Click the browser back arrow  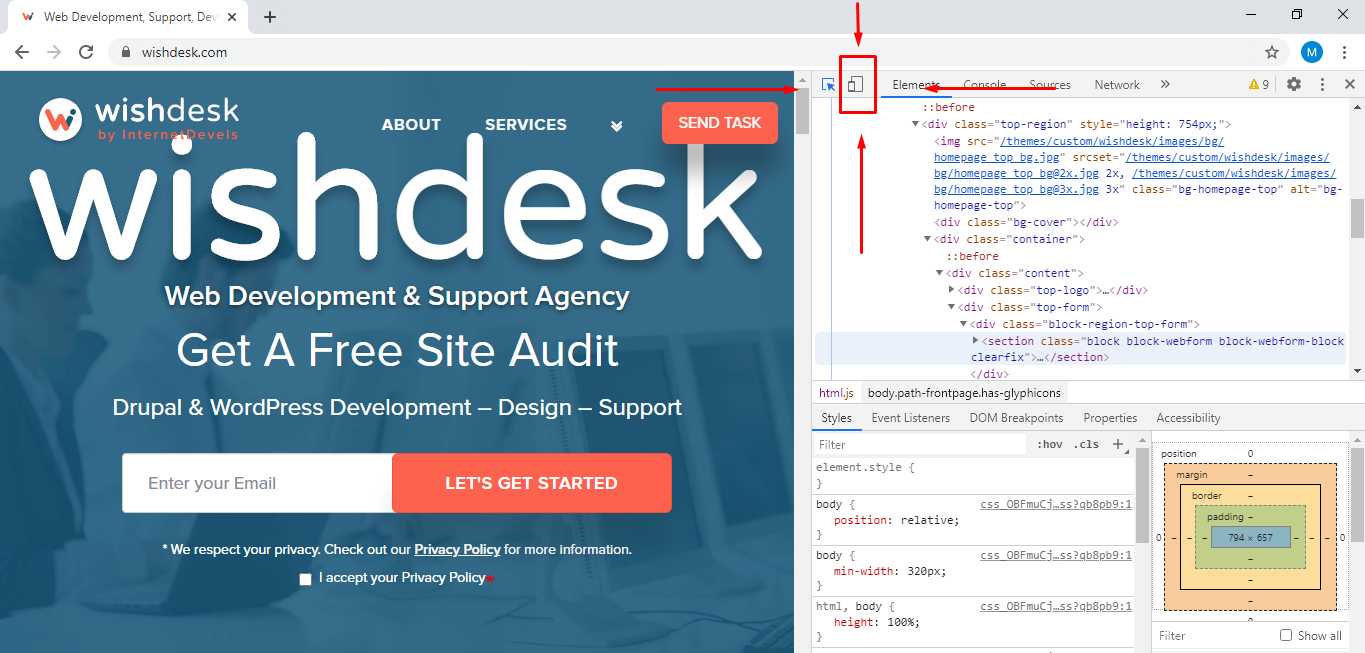coord(22,52)
